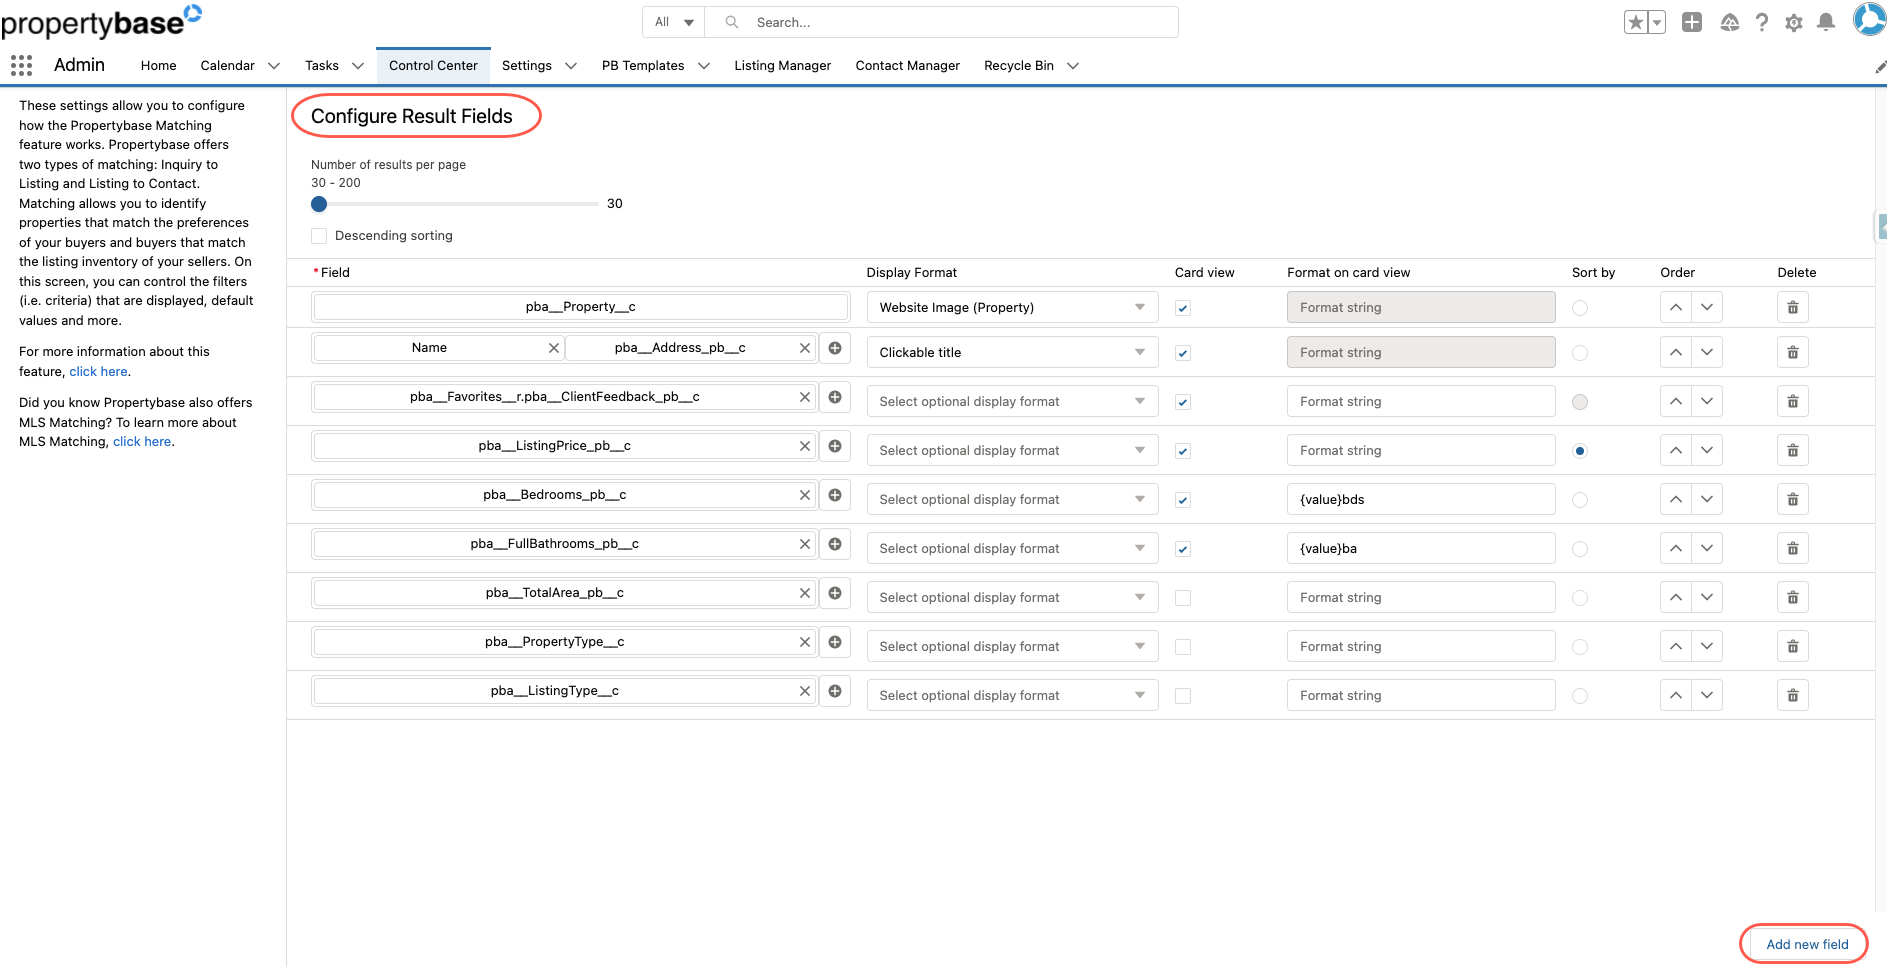Switch to the Listing Manager tab
Viewport: 1887px width, 967px height.
coord(782,65)
